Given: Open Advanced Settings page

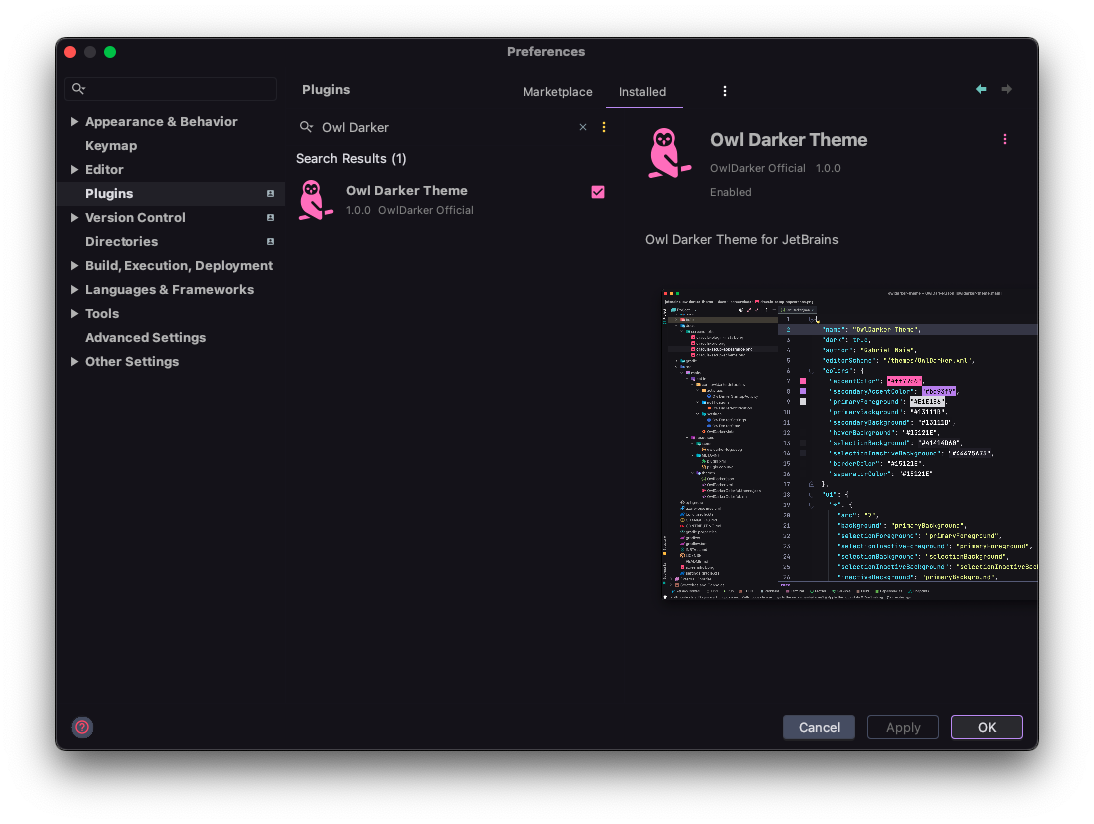Looking at the screenshot, I should (145, 338).
